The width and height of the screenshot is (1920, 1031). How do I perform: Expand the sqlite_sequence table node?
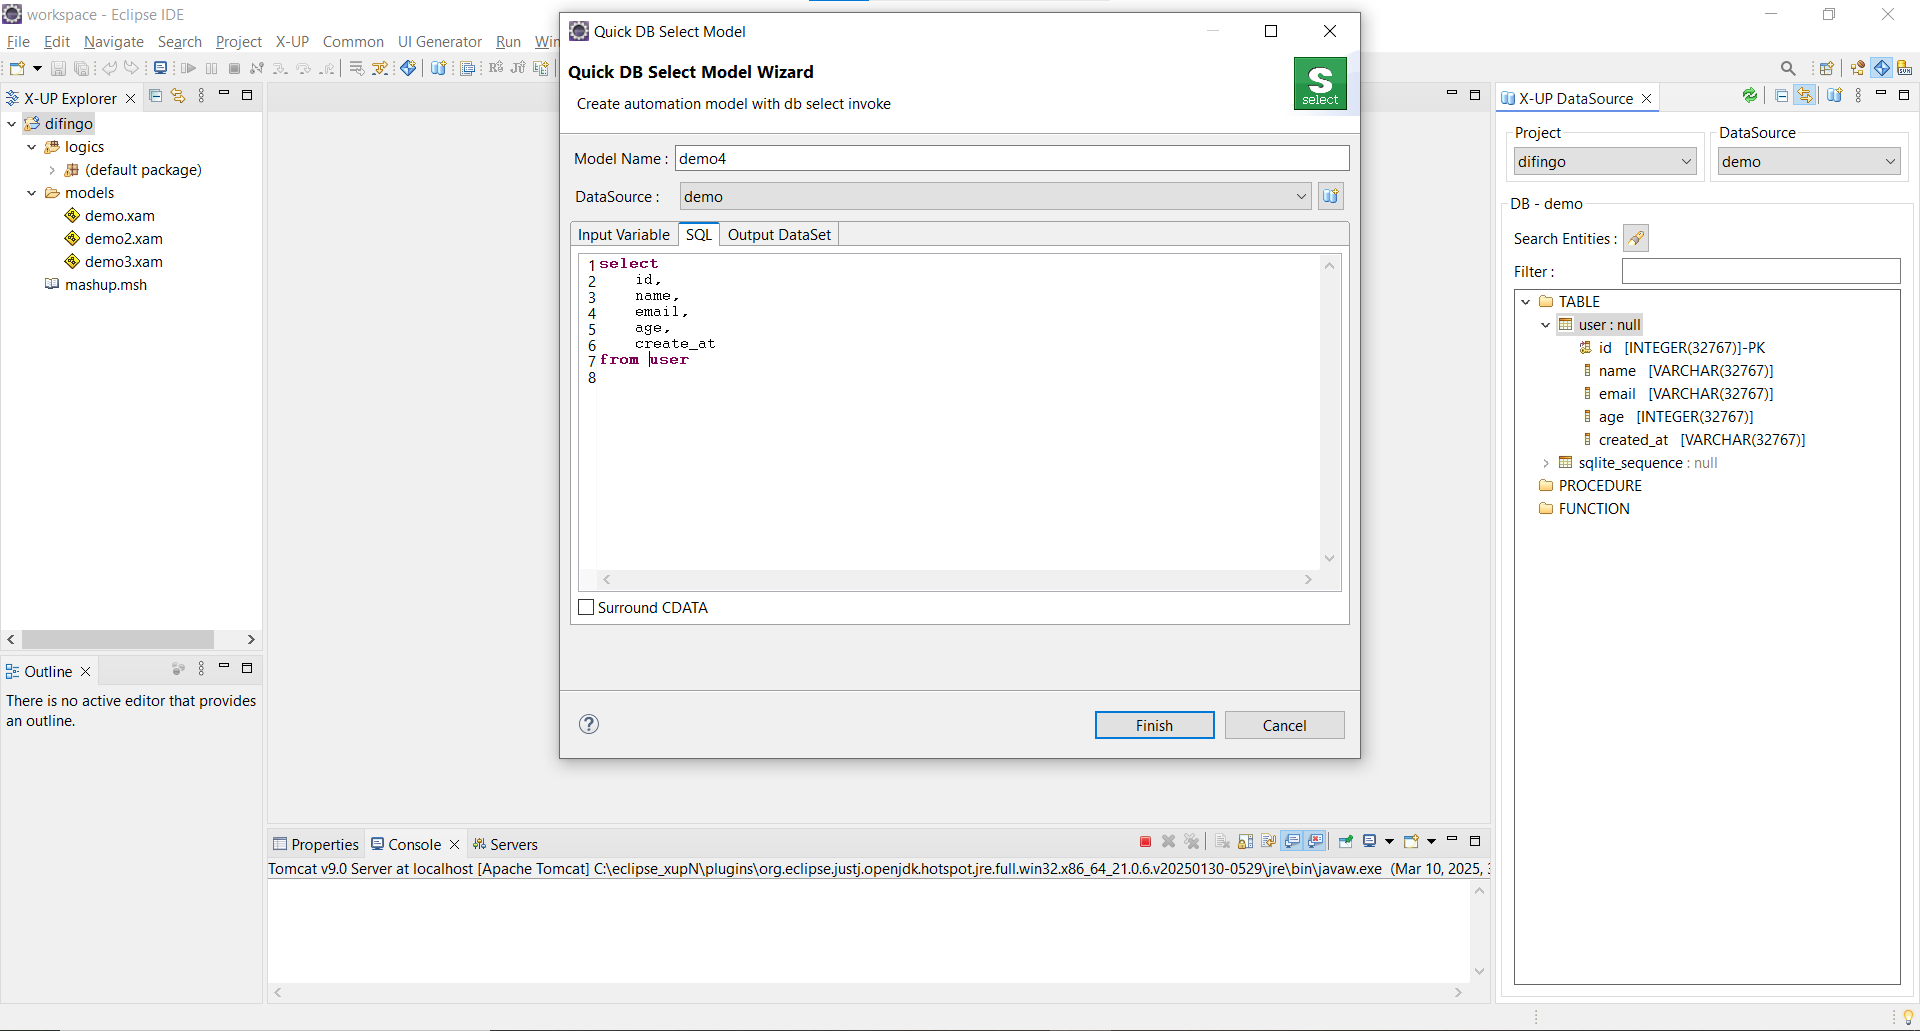click(x=1546, y=463)
